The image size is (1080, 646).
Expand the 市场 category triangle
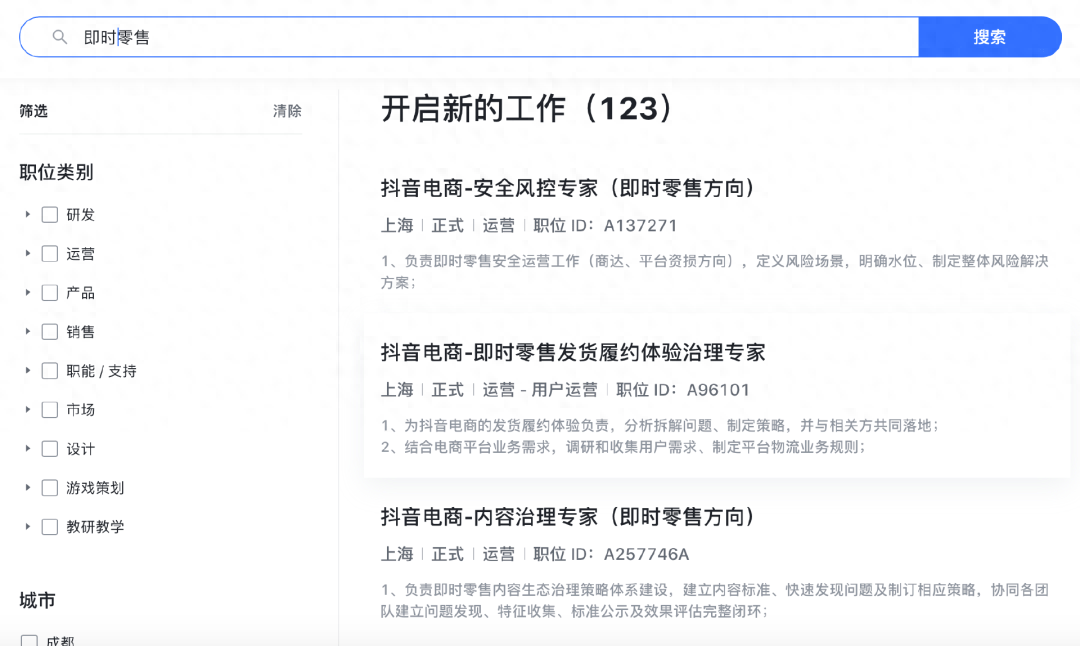(x=28, y=410)
